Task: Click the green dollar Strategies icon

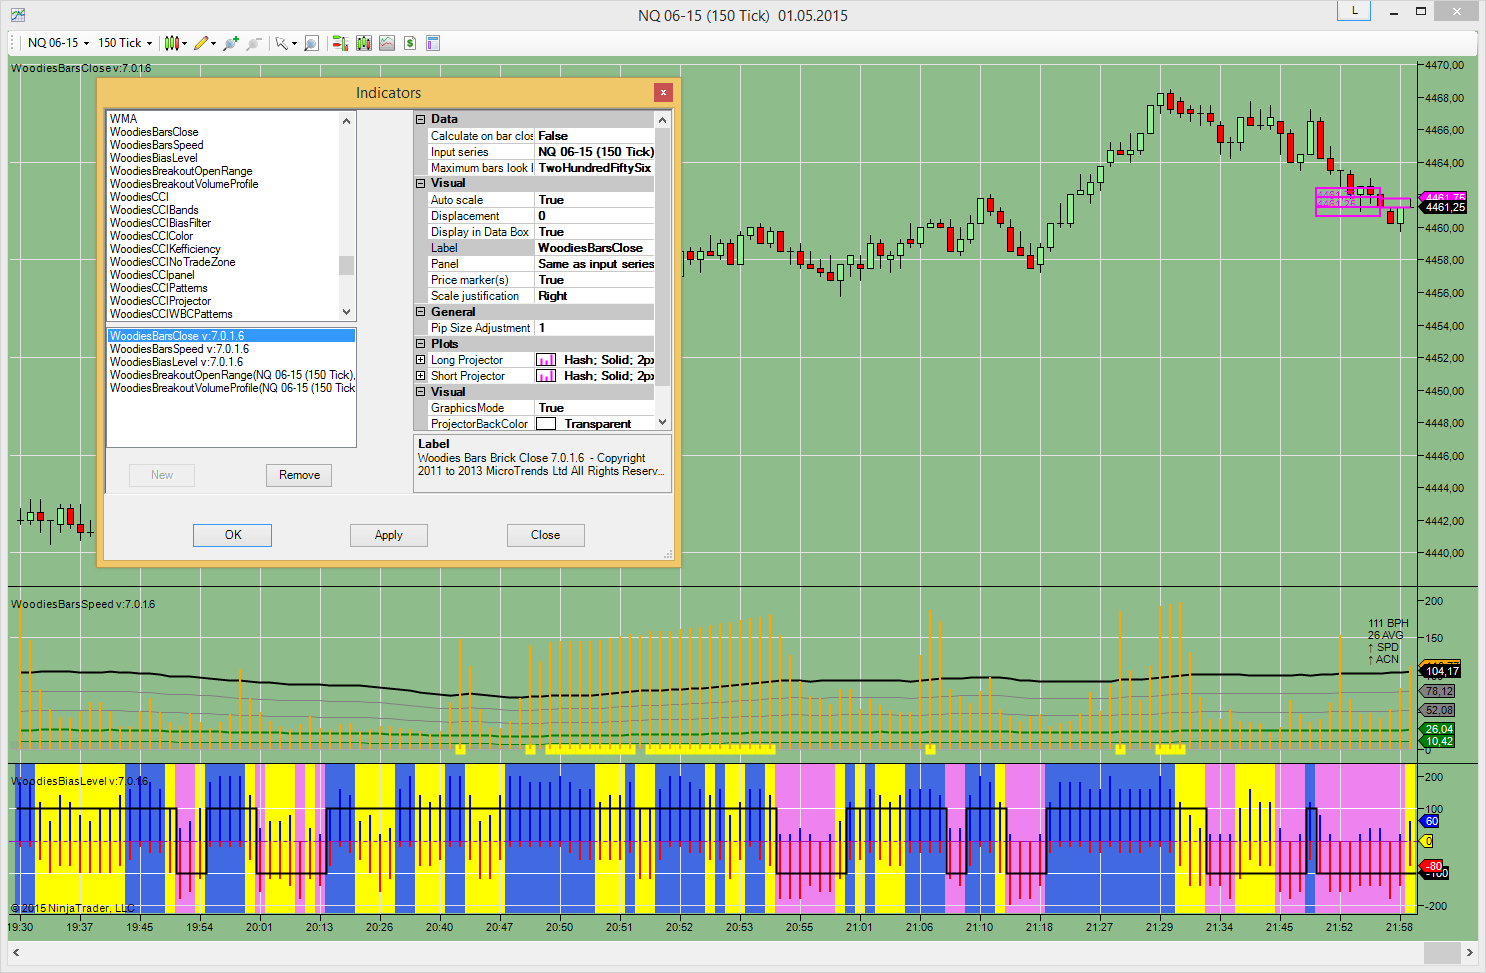Action: pos(410,43)
